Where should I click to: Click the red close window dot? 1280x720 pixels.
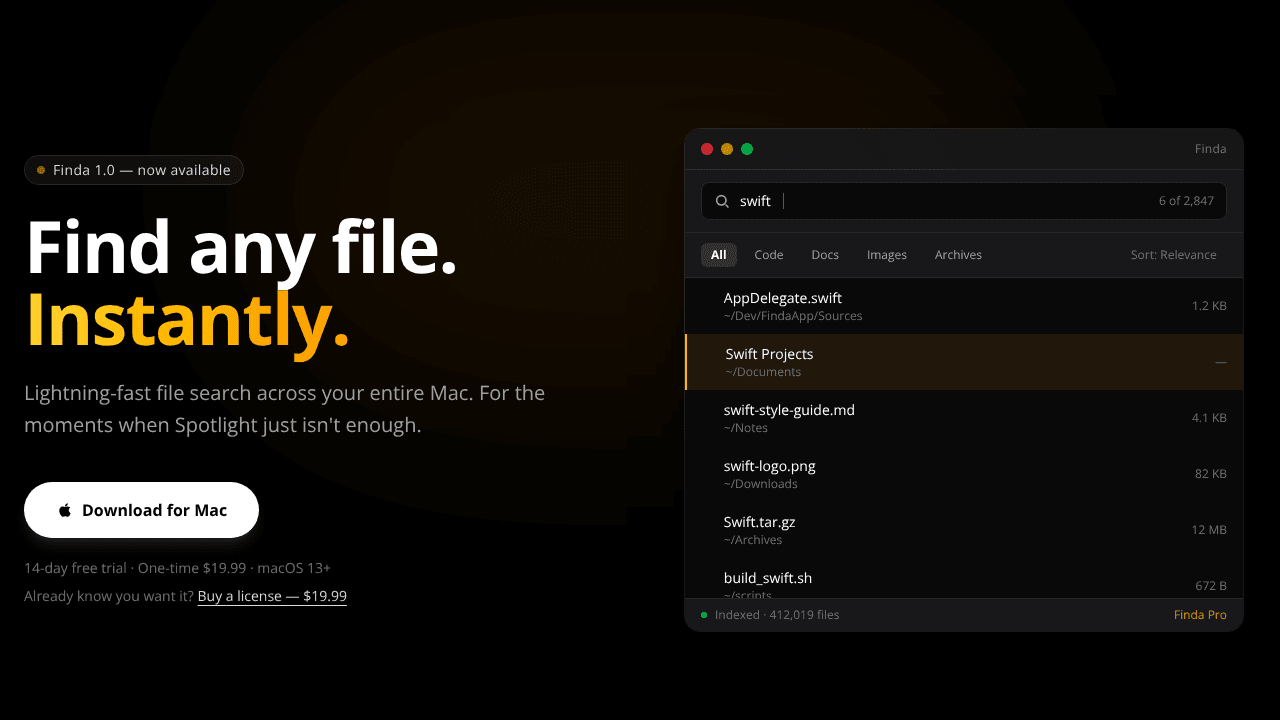pyautogui.click(x=707, y=149)
